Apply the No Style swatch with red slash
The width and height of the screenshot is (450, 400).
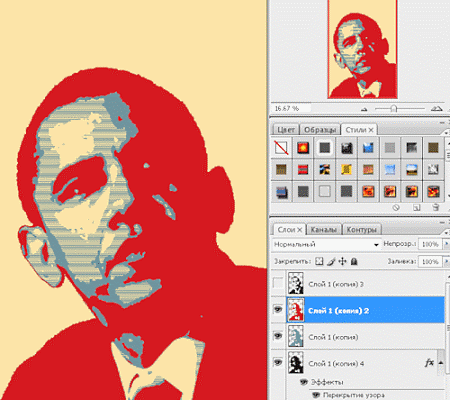coord(281,147)
